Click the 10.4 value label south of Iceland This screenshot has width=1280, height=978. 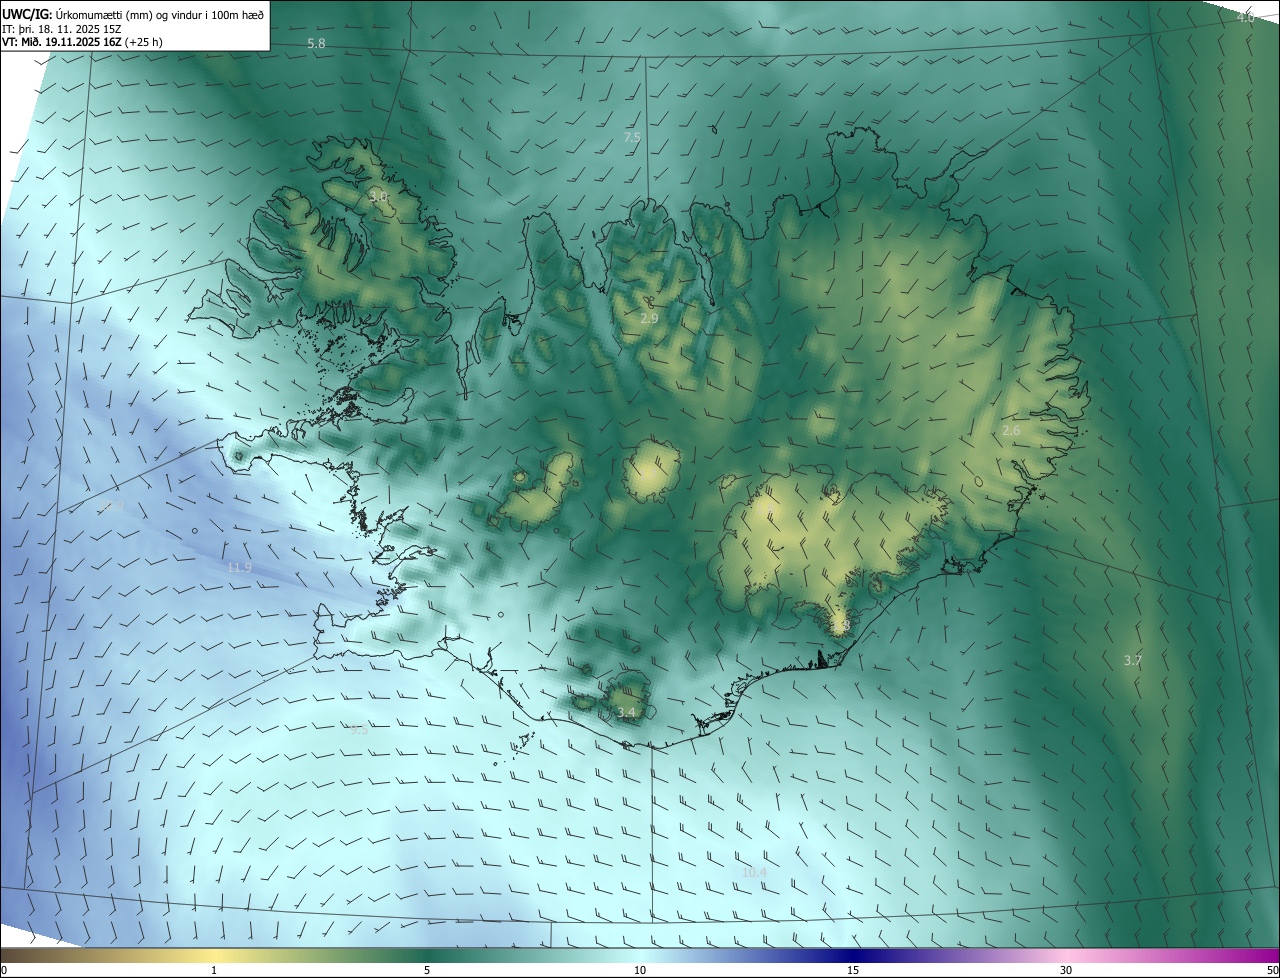[x=754, y=873]
